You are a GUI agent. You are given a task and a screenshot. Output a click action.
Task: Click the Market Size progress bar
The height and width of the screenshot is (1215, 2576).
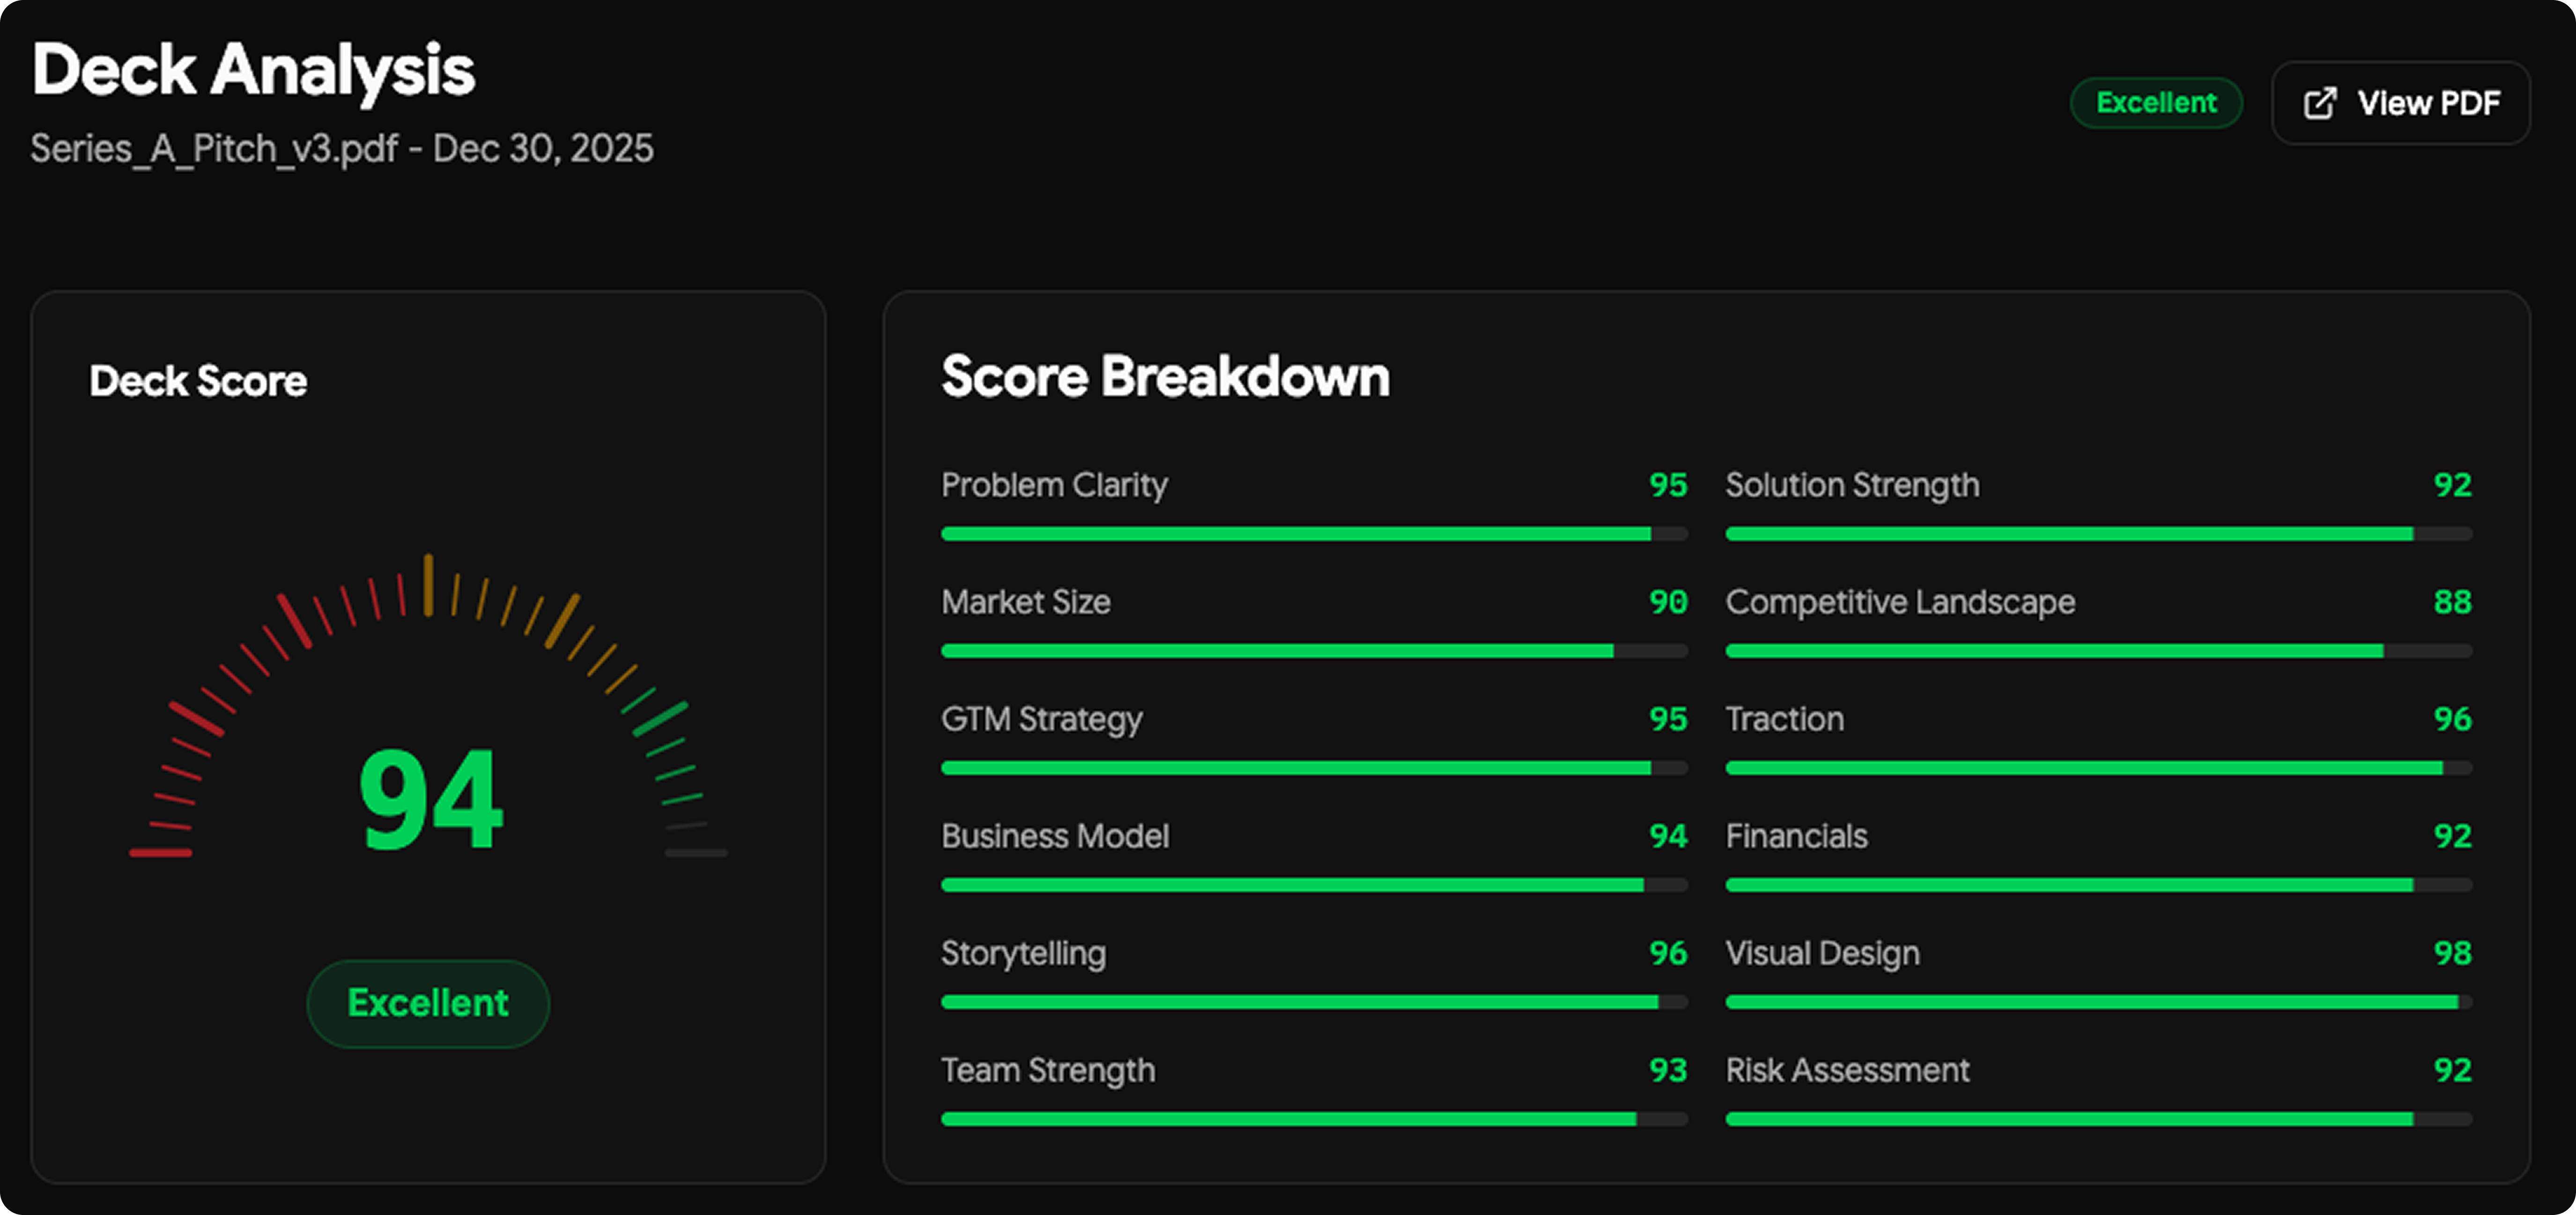pyautogui.click(x=1314, y=651)
